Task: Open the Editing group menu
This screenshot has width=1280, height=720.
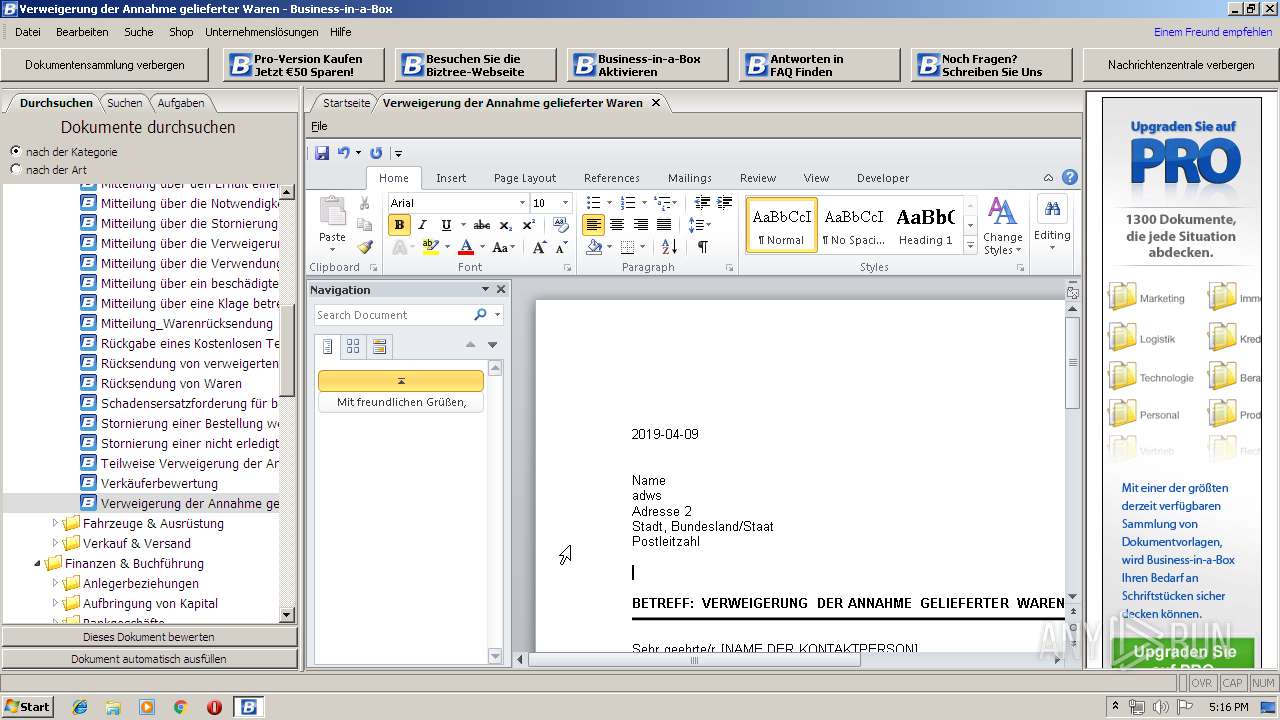Action: click(1052, 224)
